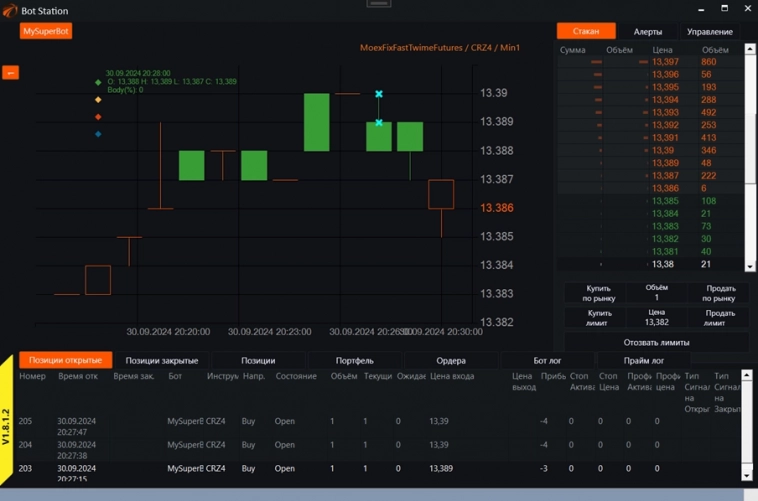The height and width of the screenshot is (501, 758).
Task: Click the orange collapse arrow left of chart
Action: click(x=11, y=72)
